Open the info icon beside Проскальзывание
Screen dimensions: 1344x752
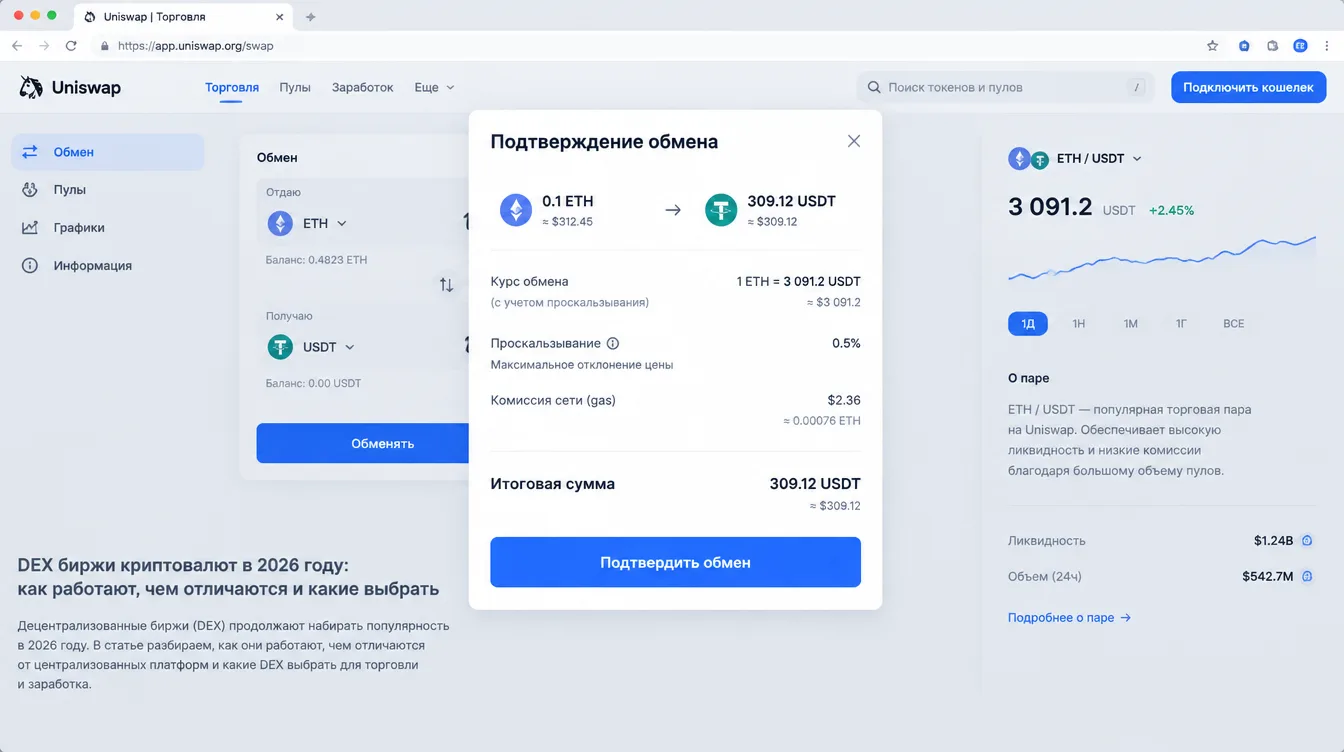(x=613, y=343)
